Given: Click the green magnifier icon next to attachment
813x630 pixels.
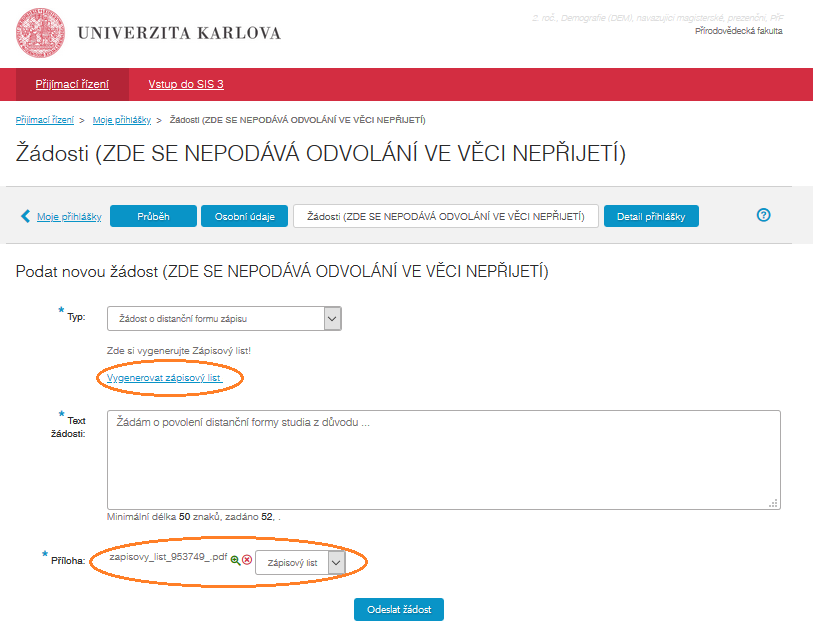Looking at the screenshot, I should [235, 560].
